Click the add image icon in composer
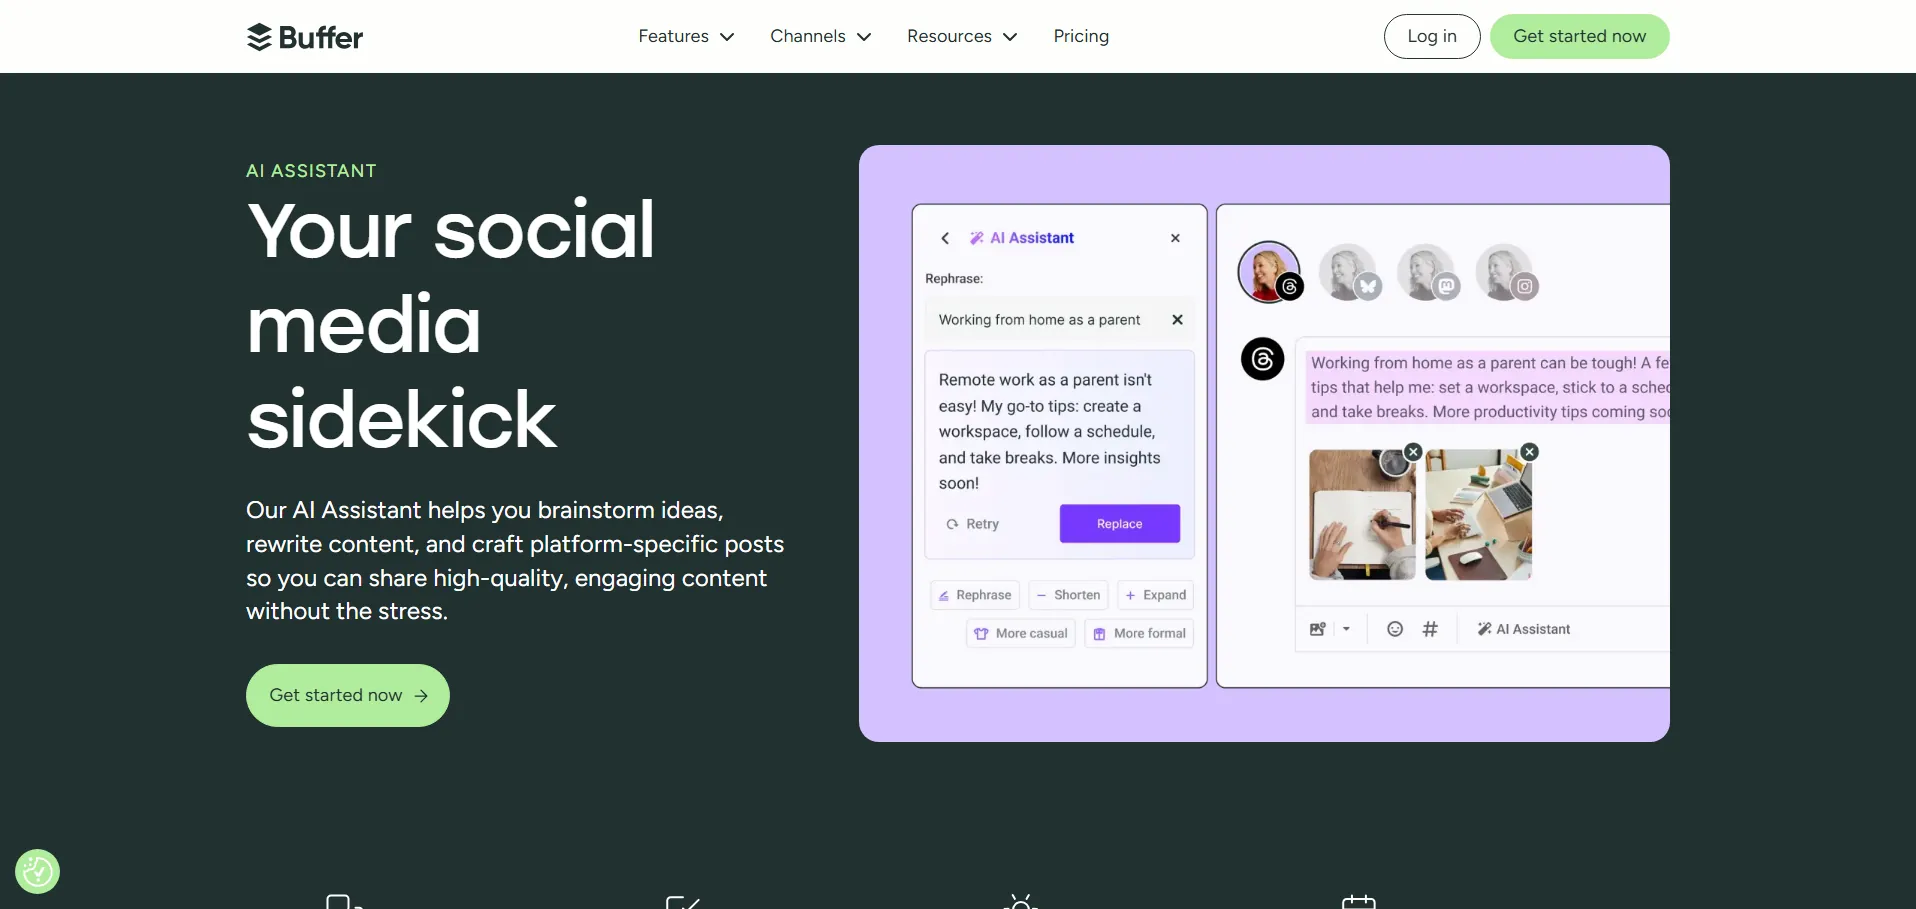This screenshot has height=909, width=1916. 1318,629
